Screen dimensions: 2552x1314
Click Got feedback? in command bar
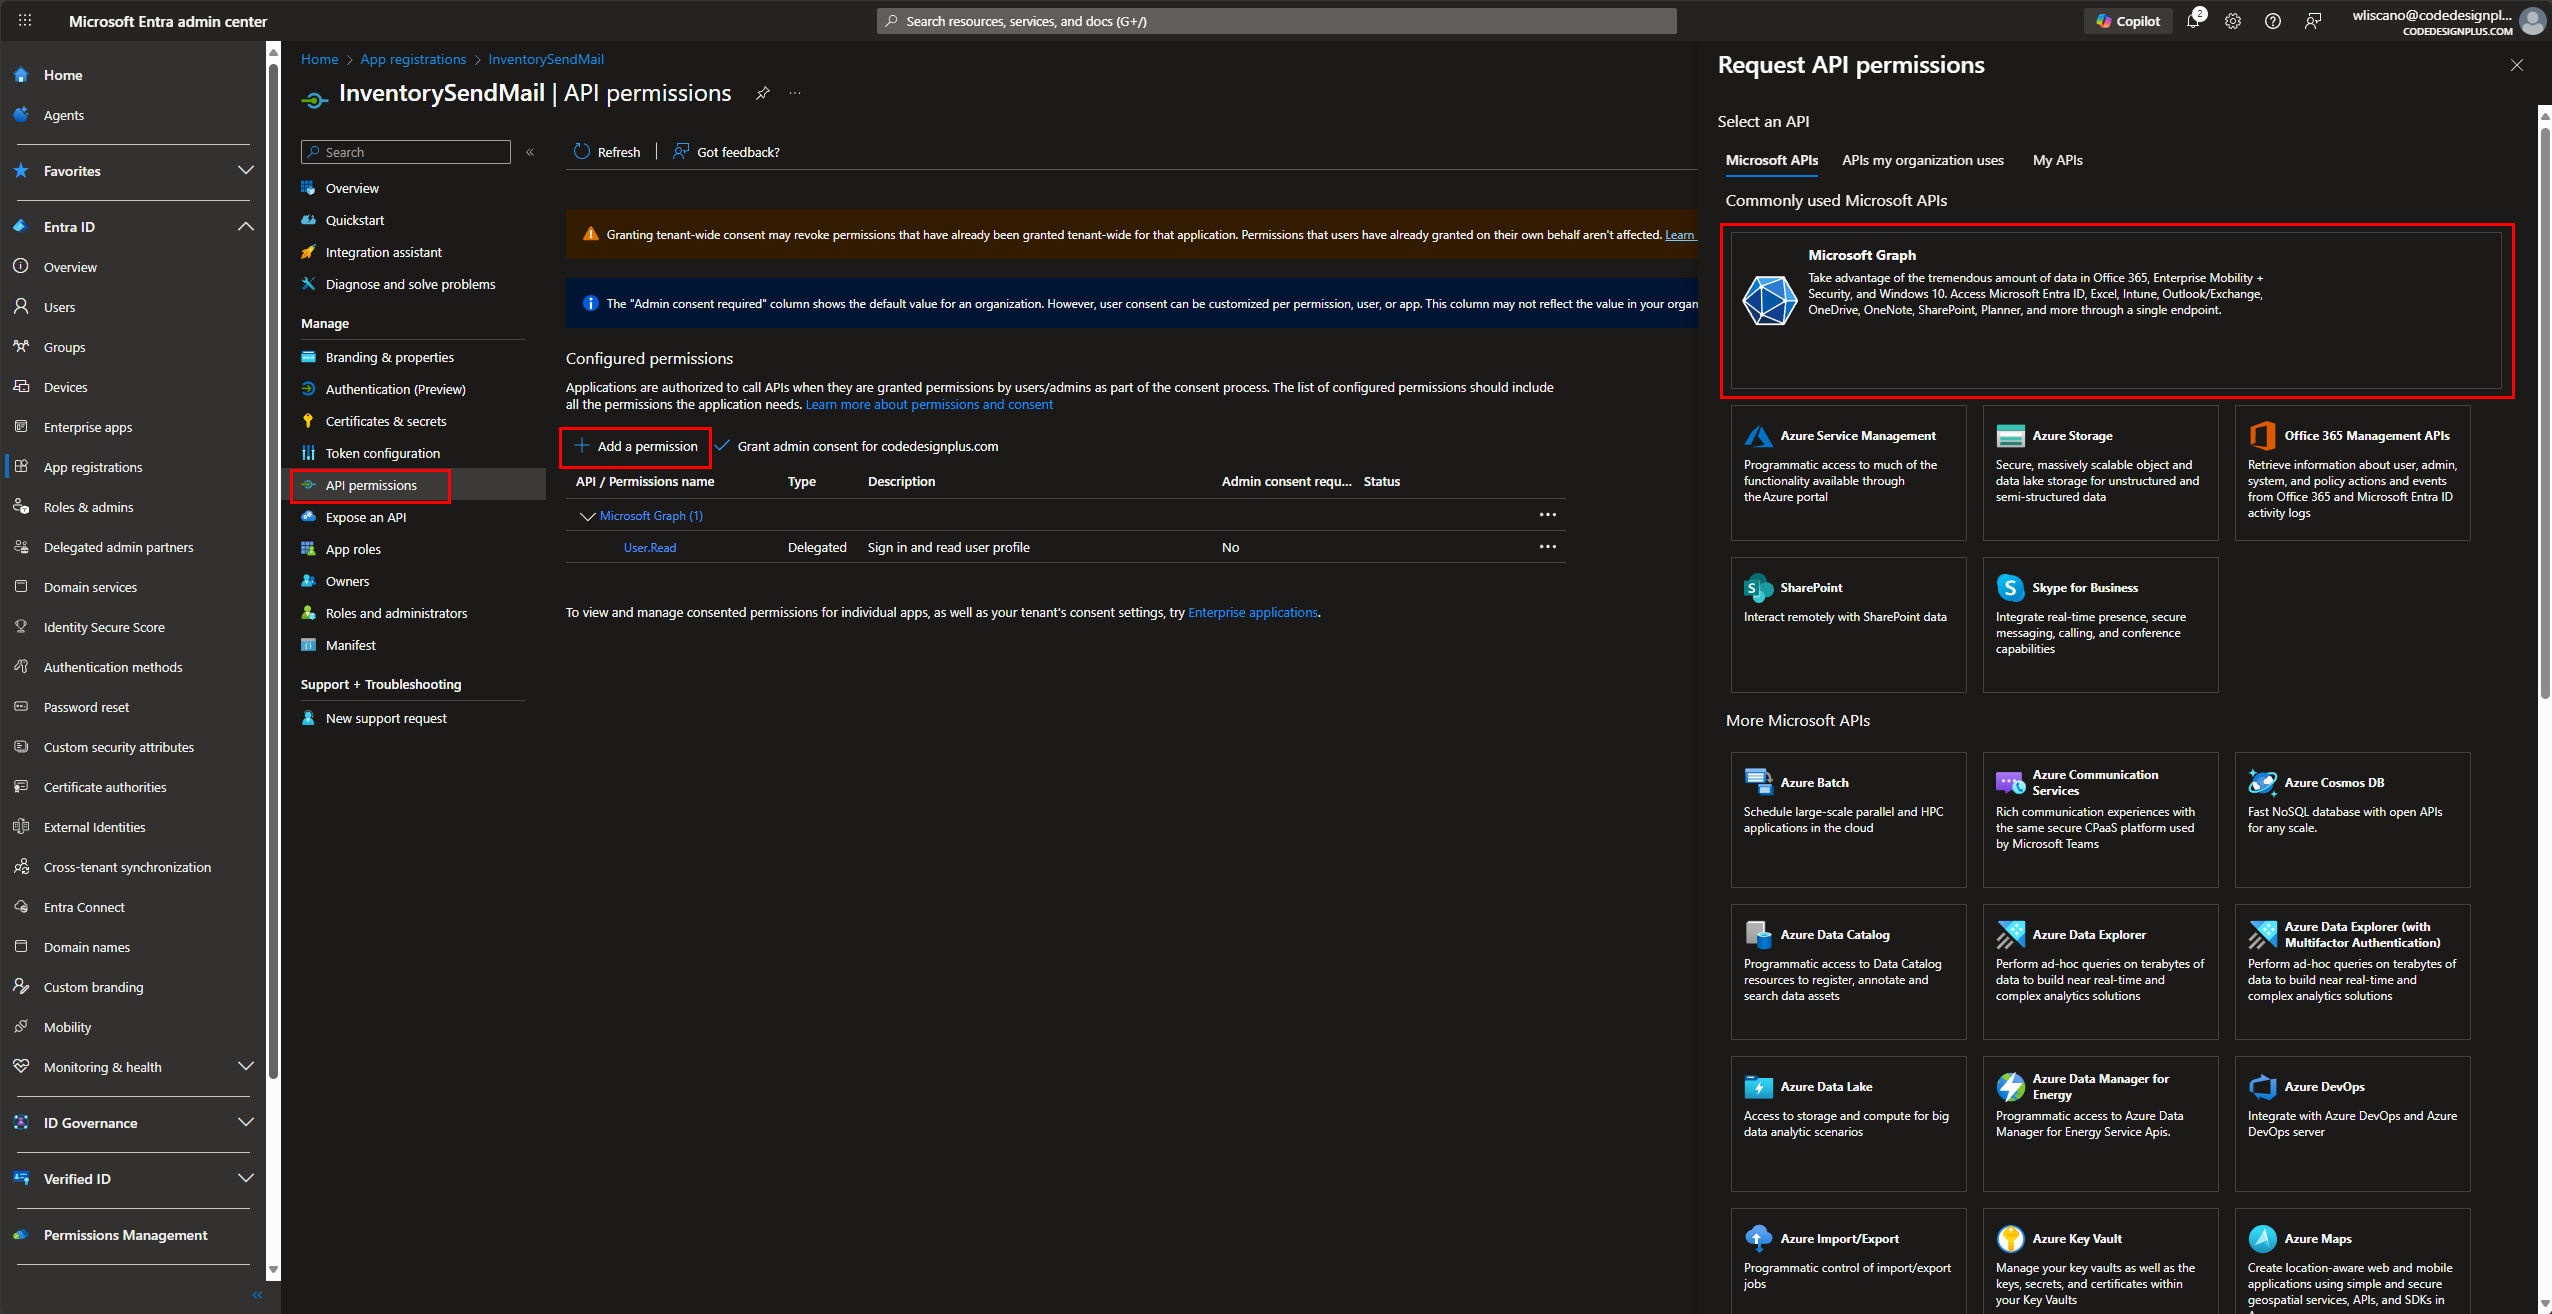click(x=726, y=152)
